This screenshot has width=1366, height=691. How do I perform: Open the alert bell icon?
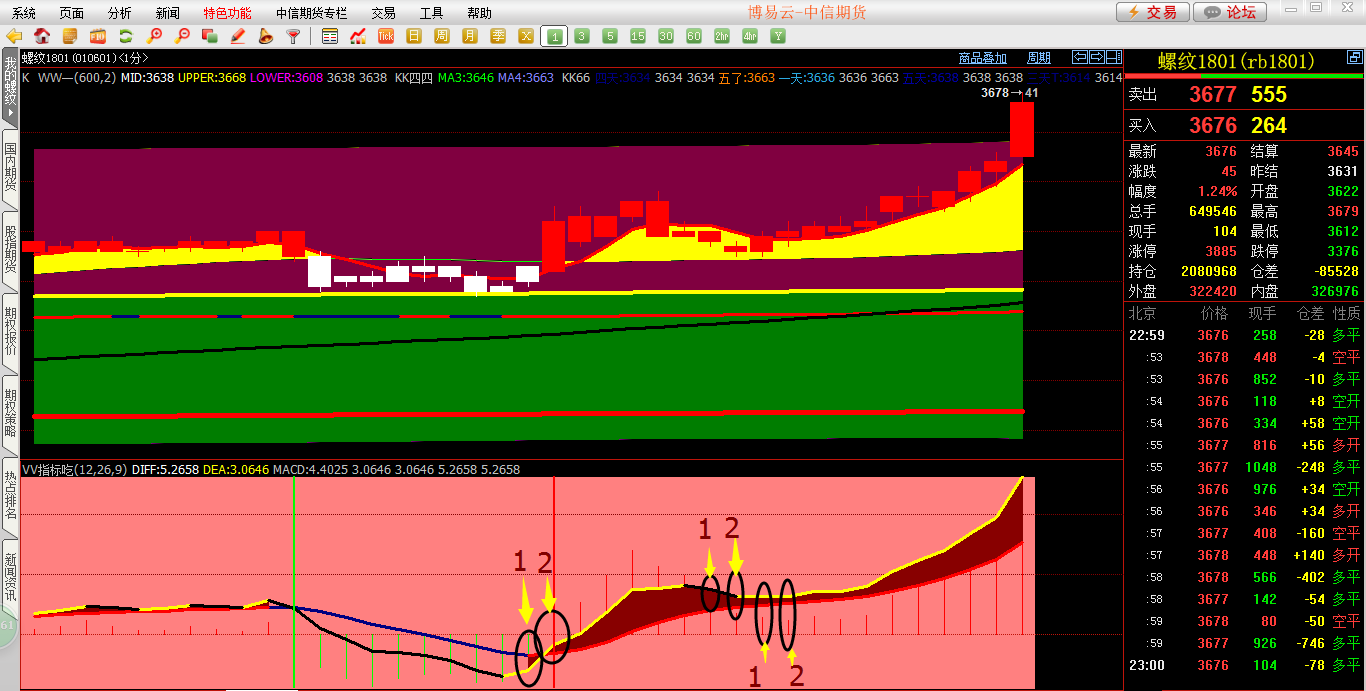click(x=265, y=37)
